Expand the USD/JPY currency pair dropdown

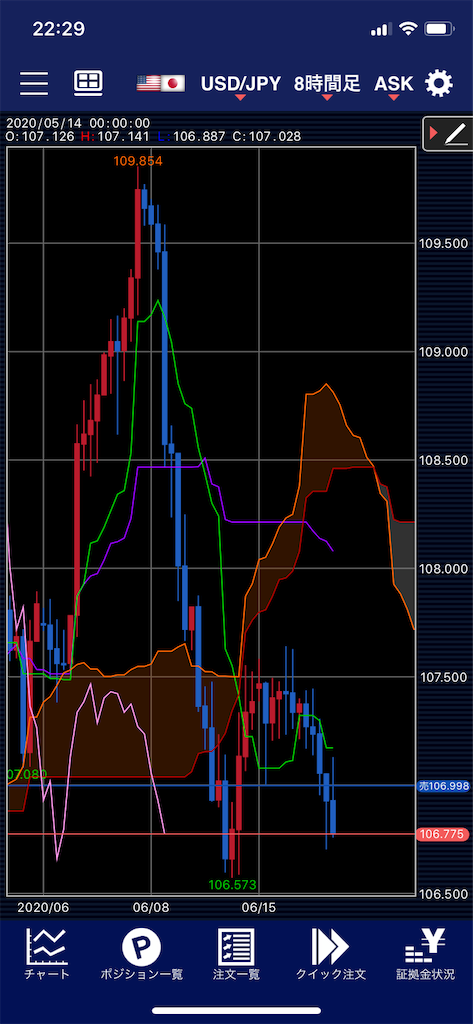[240, 84]
